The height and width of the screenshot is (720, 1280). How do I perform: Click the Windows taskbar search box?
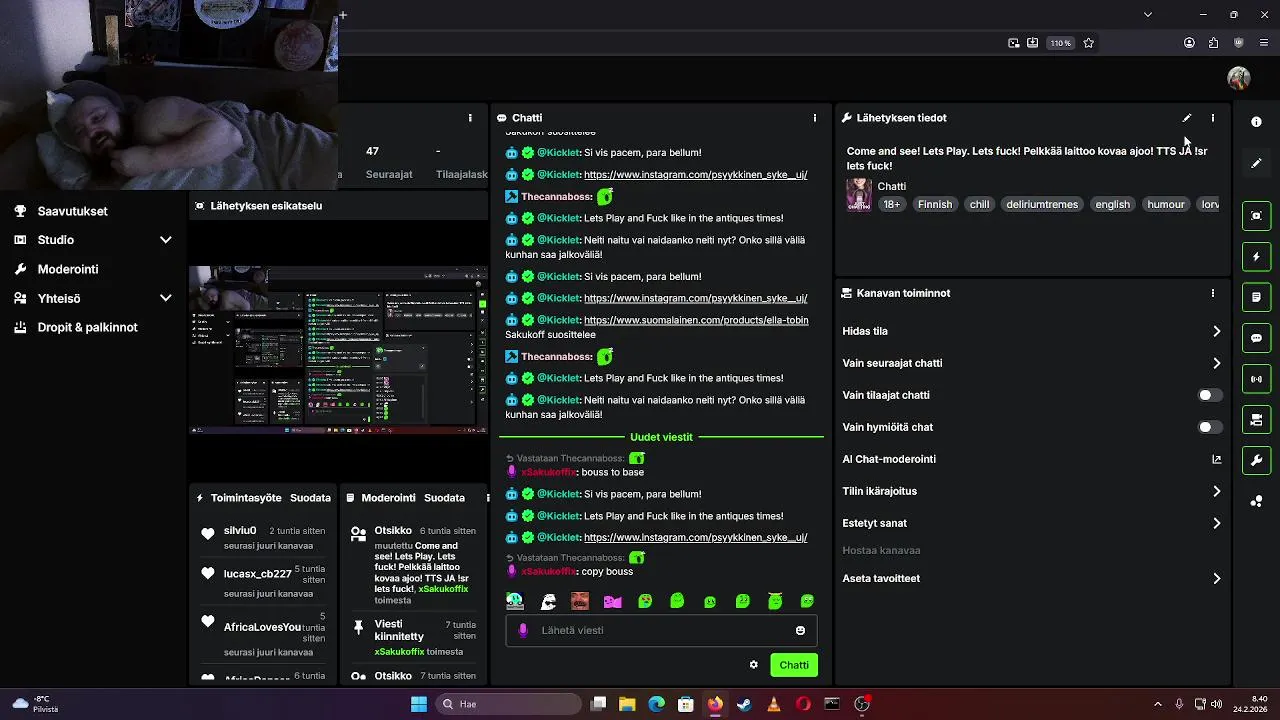click(508, 704)
